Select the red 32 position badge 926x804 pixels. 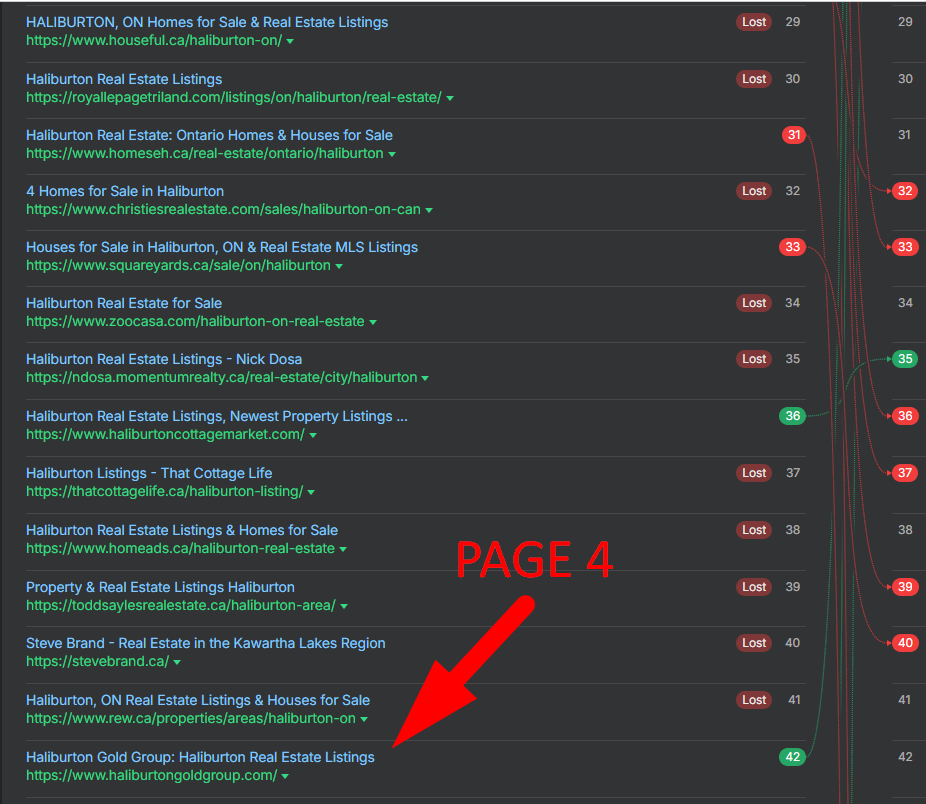[x=905, y=191]
